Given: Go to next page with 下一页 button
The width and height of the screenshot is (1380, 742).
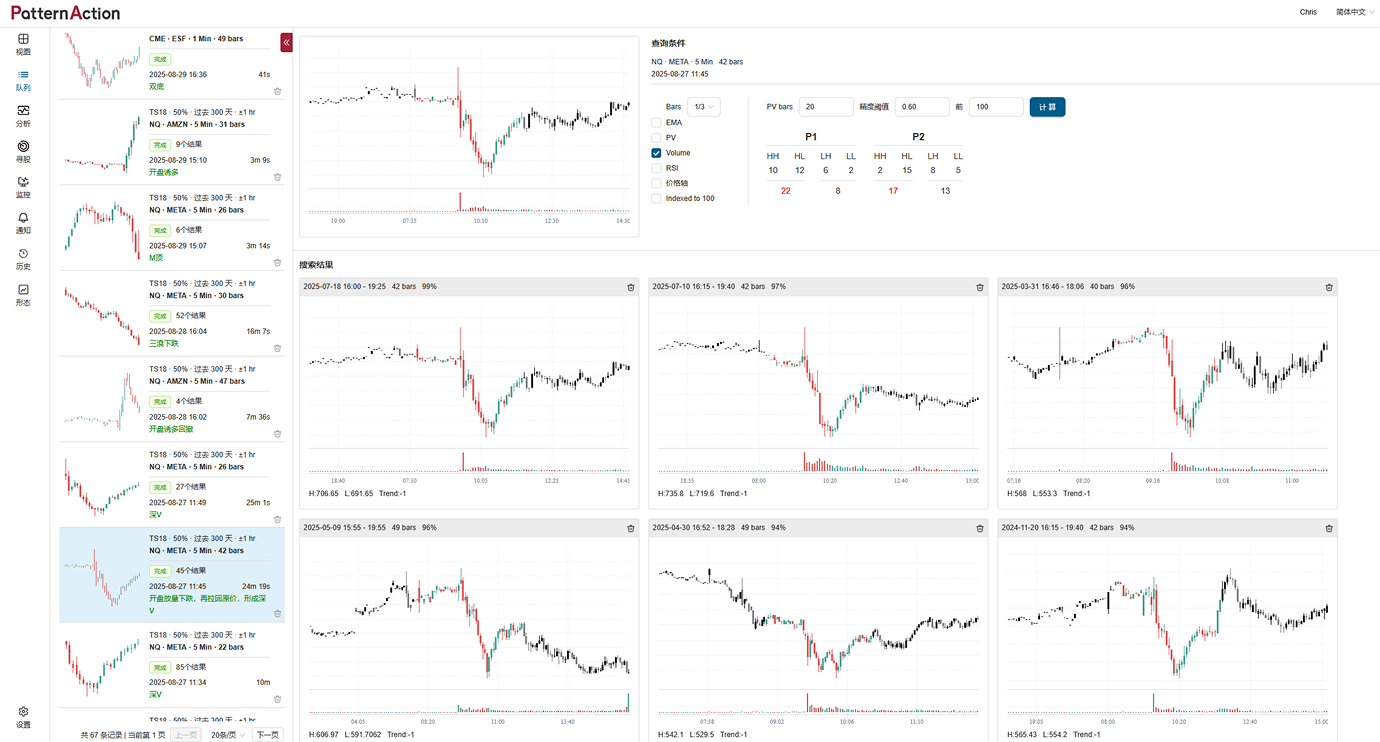Looking at the screenshot, I should tap(267, 734).
